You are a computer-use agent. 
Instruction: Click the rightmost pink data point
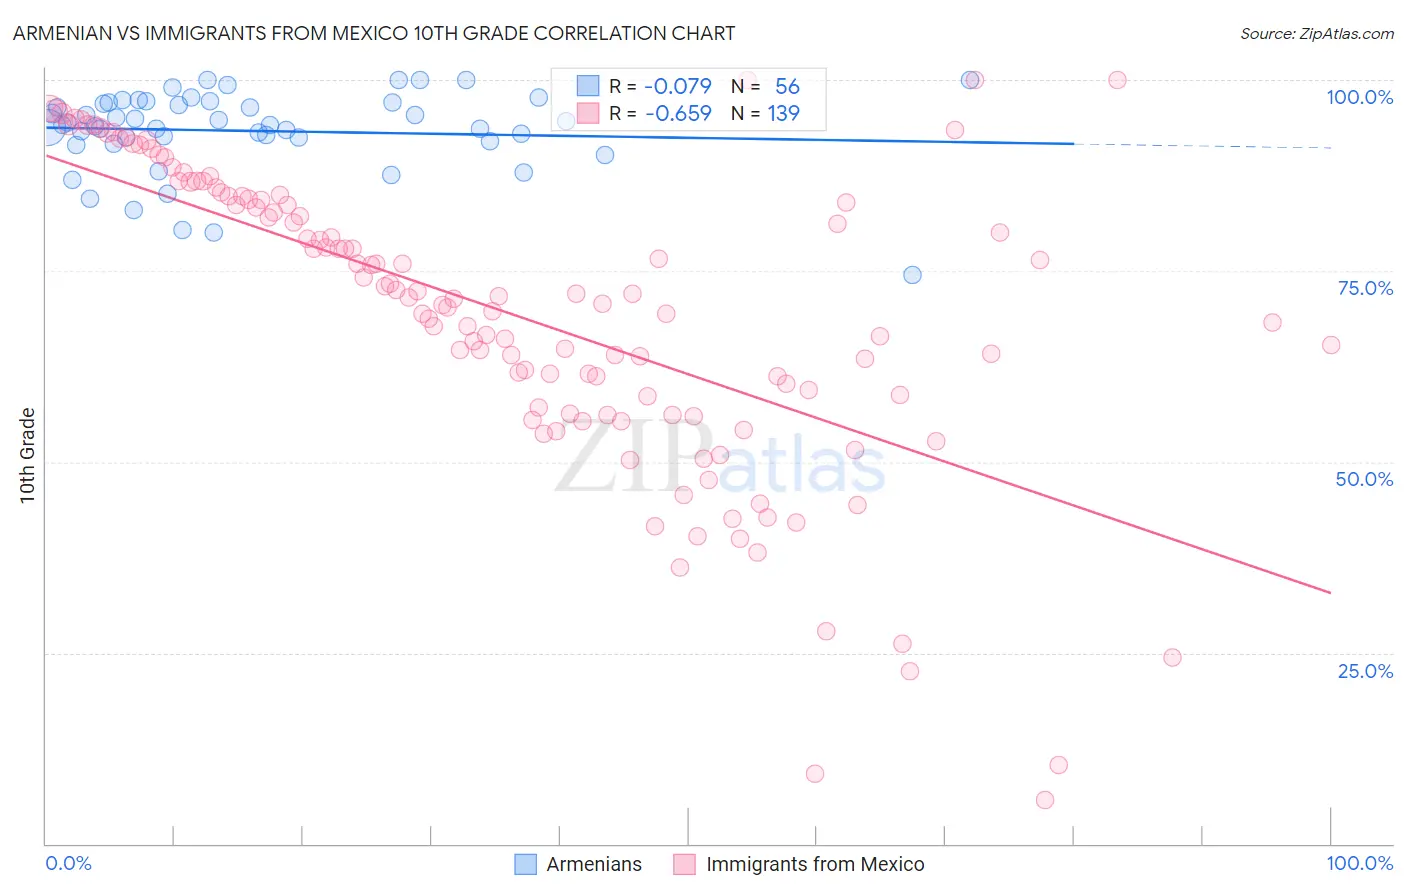point(1331,345)
